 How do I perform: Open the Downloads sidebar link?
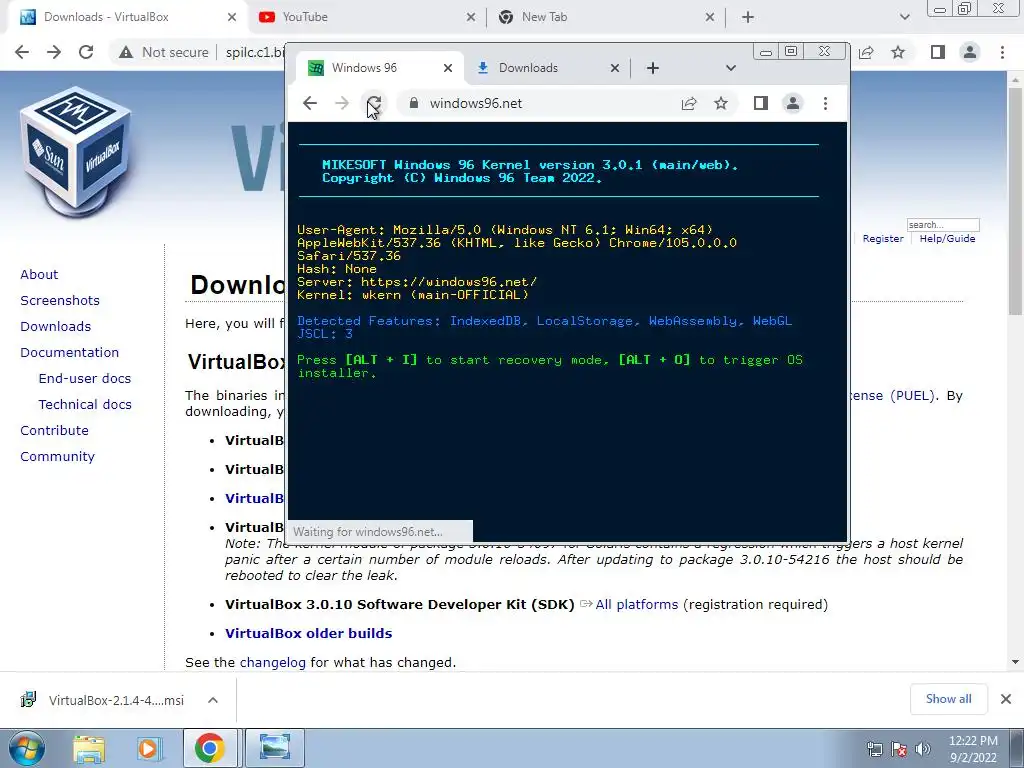[x=56, y=327]
